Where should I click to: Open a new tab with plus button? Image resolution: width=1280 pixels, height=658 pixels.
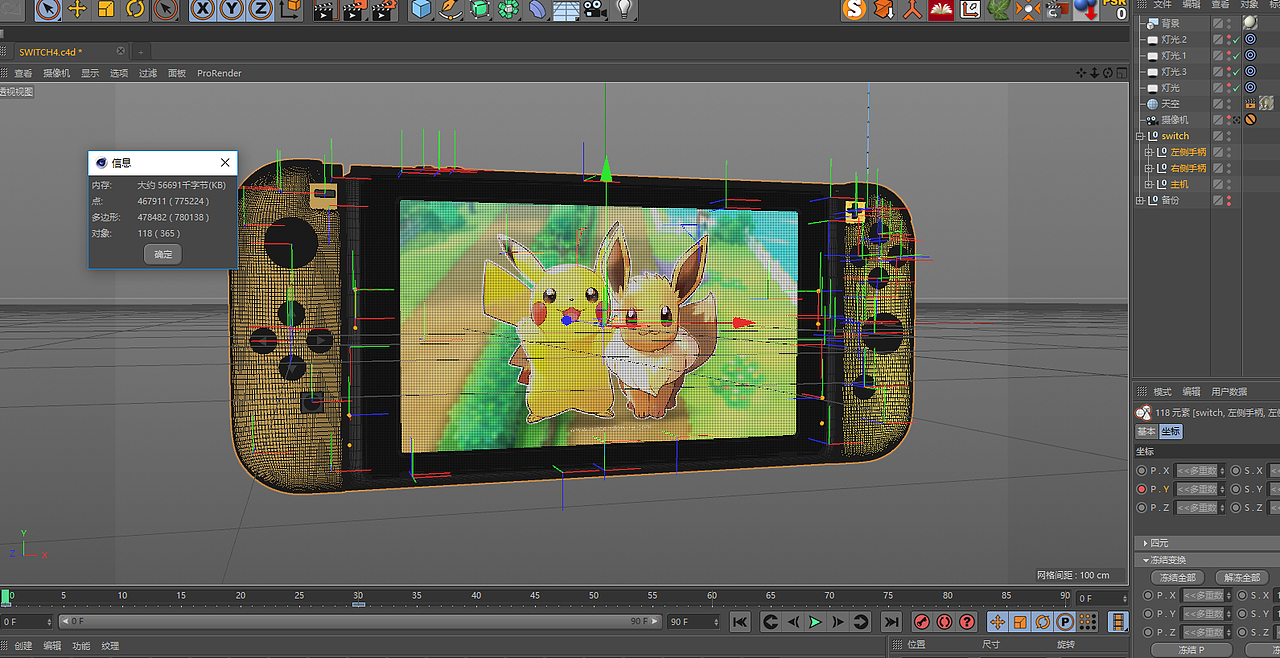point(141,51)
